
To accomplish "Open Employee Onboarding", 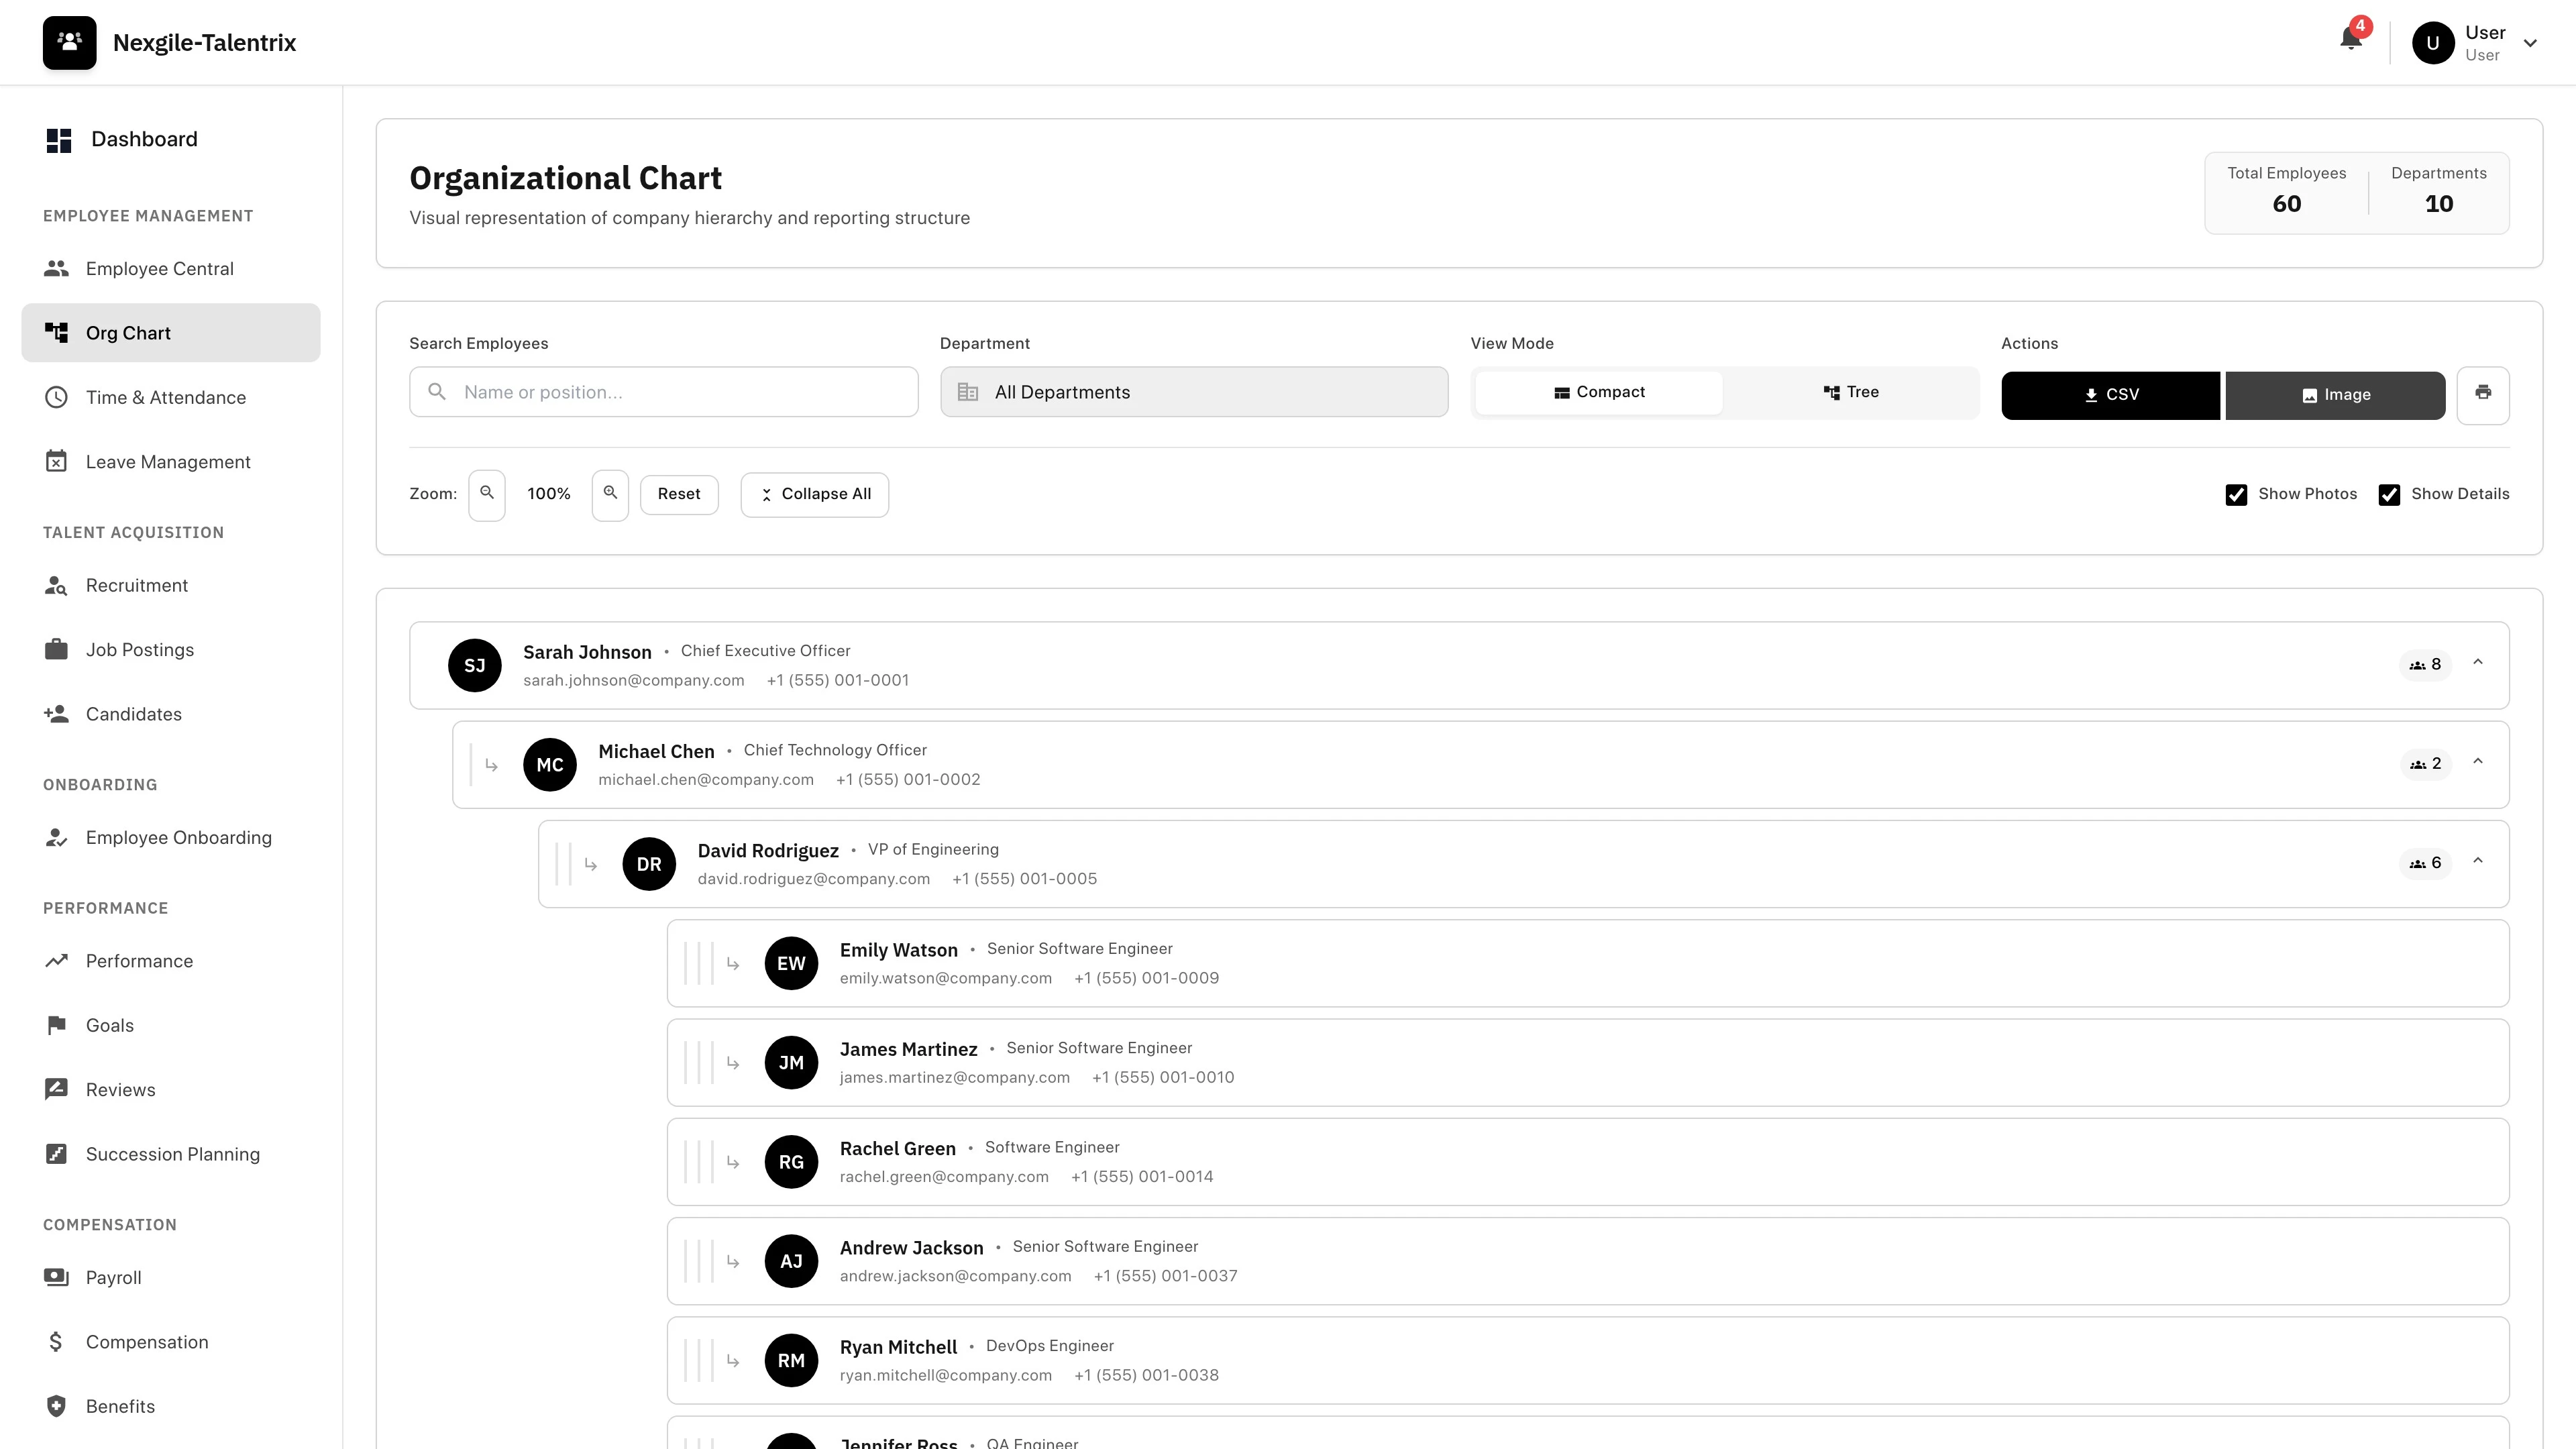I will tap(171, 837).
